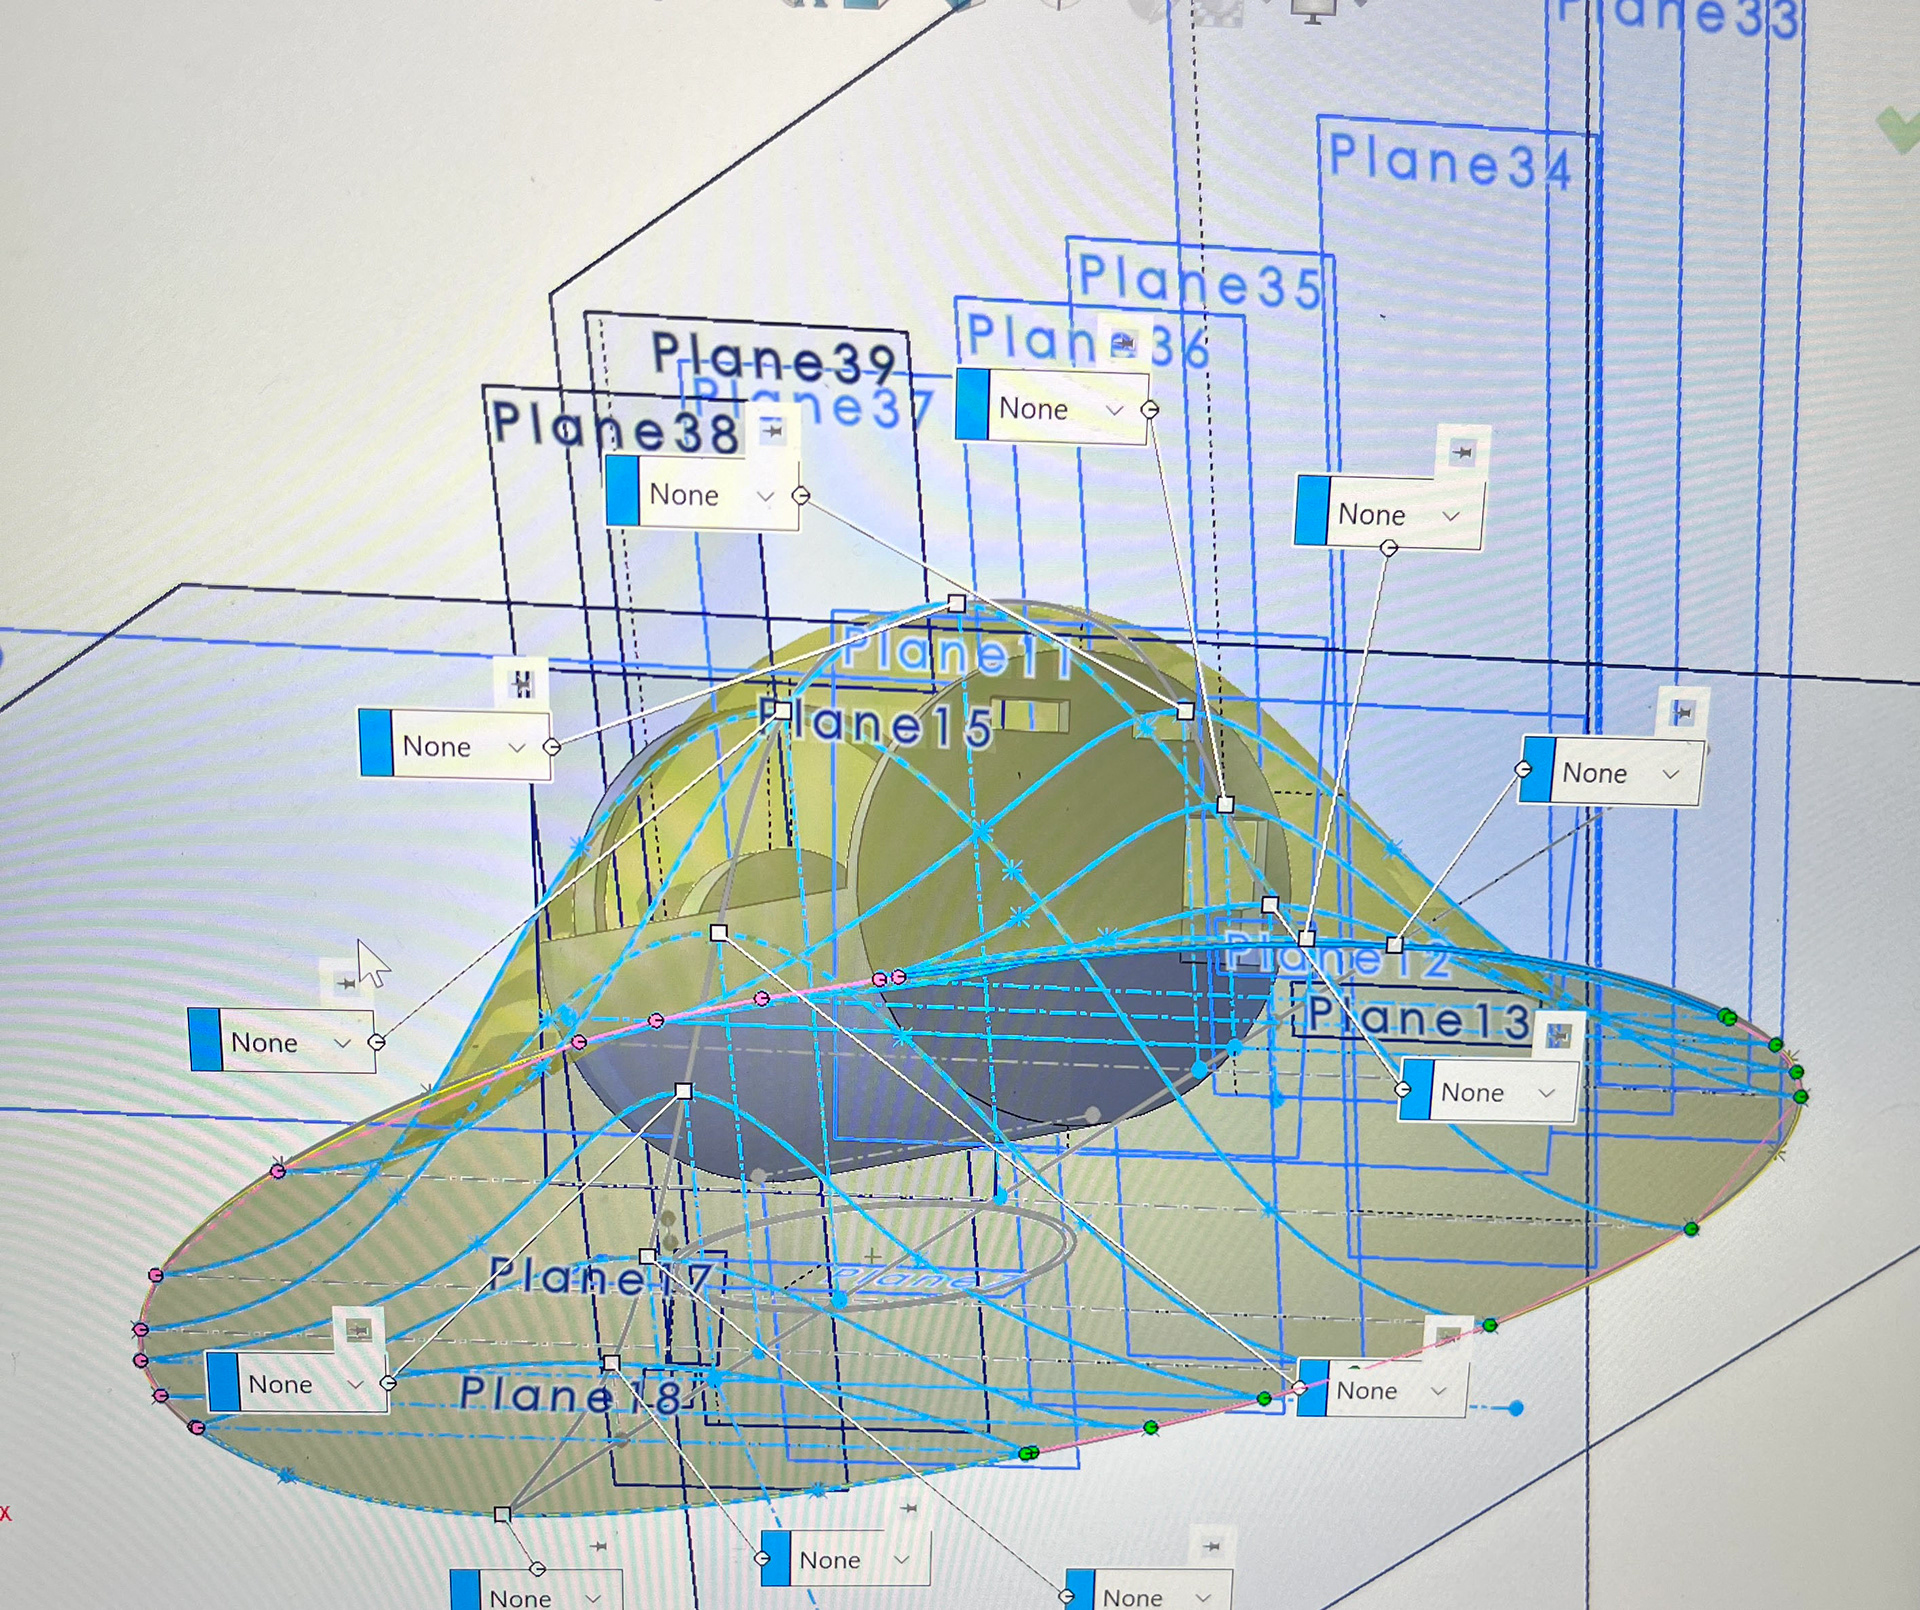
Task: Click the Plane35 label text
Action: [x=1198, y=282]
